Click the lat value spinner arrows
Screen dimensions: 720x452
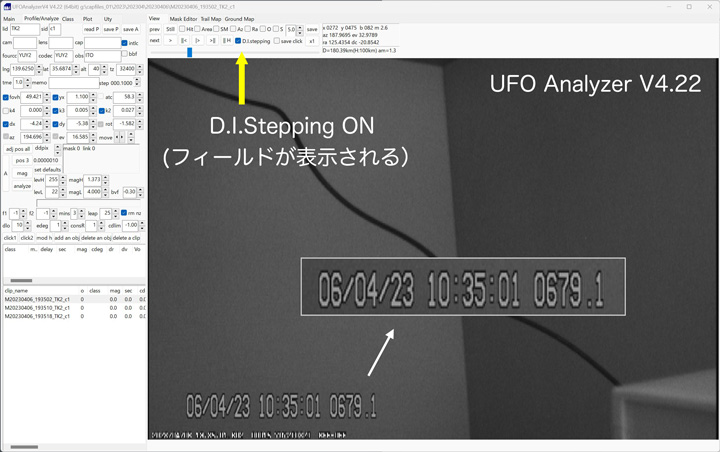pos(76,69)
